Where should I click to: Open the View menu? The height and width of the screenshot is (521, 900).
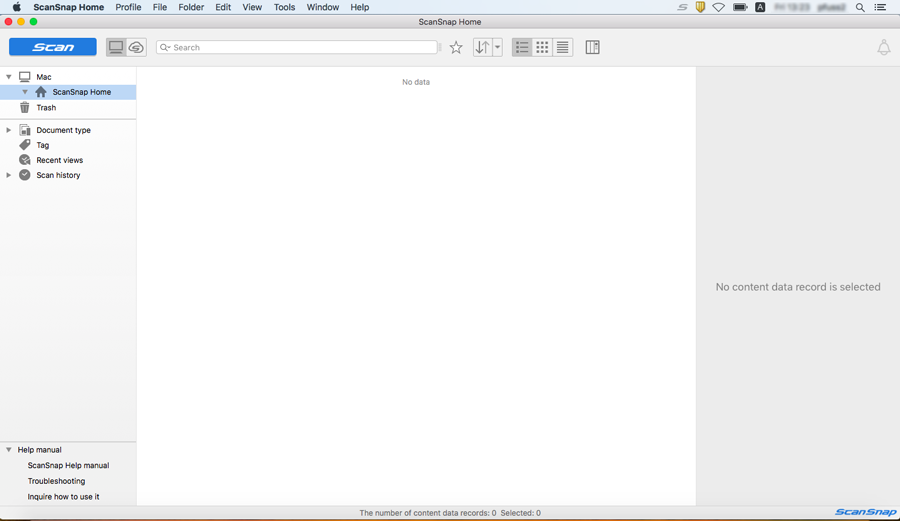[252, 7]
